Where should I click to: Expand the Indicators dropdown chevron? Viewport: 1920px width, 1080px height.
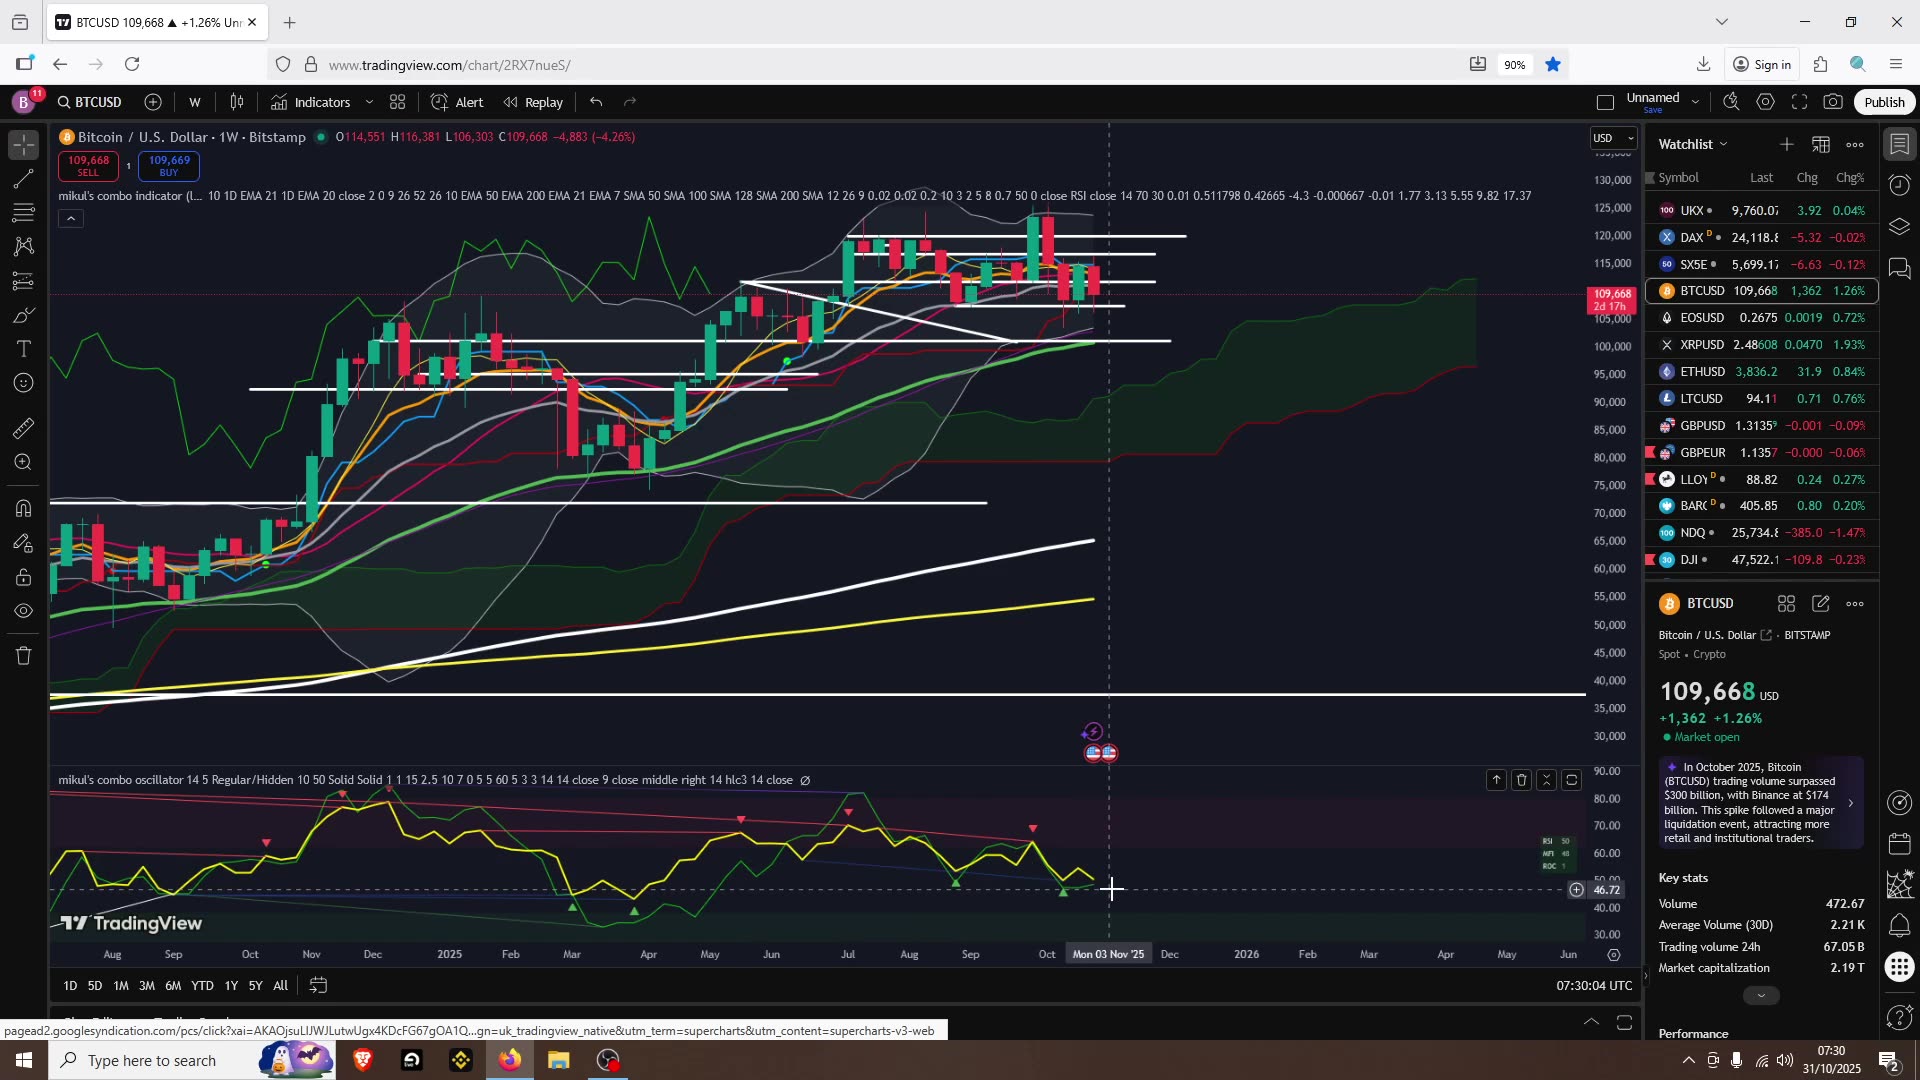pos(369,101)
